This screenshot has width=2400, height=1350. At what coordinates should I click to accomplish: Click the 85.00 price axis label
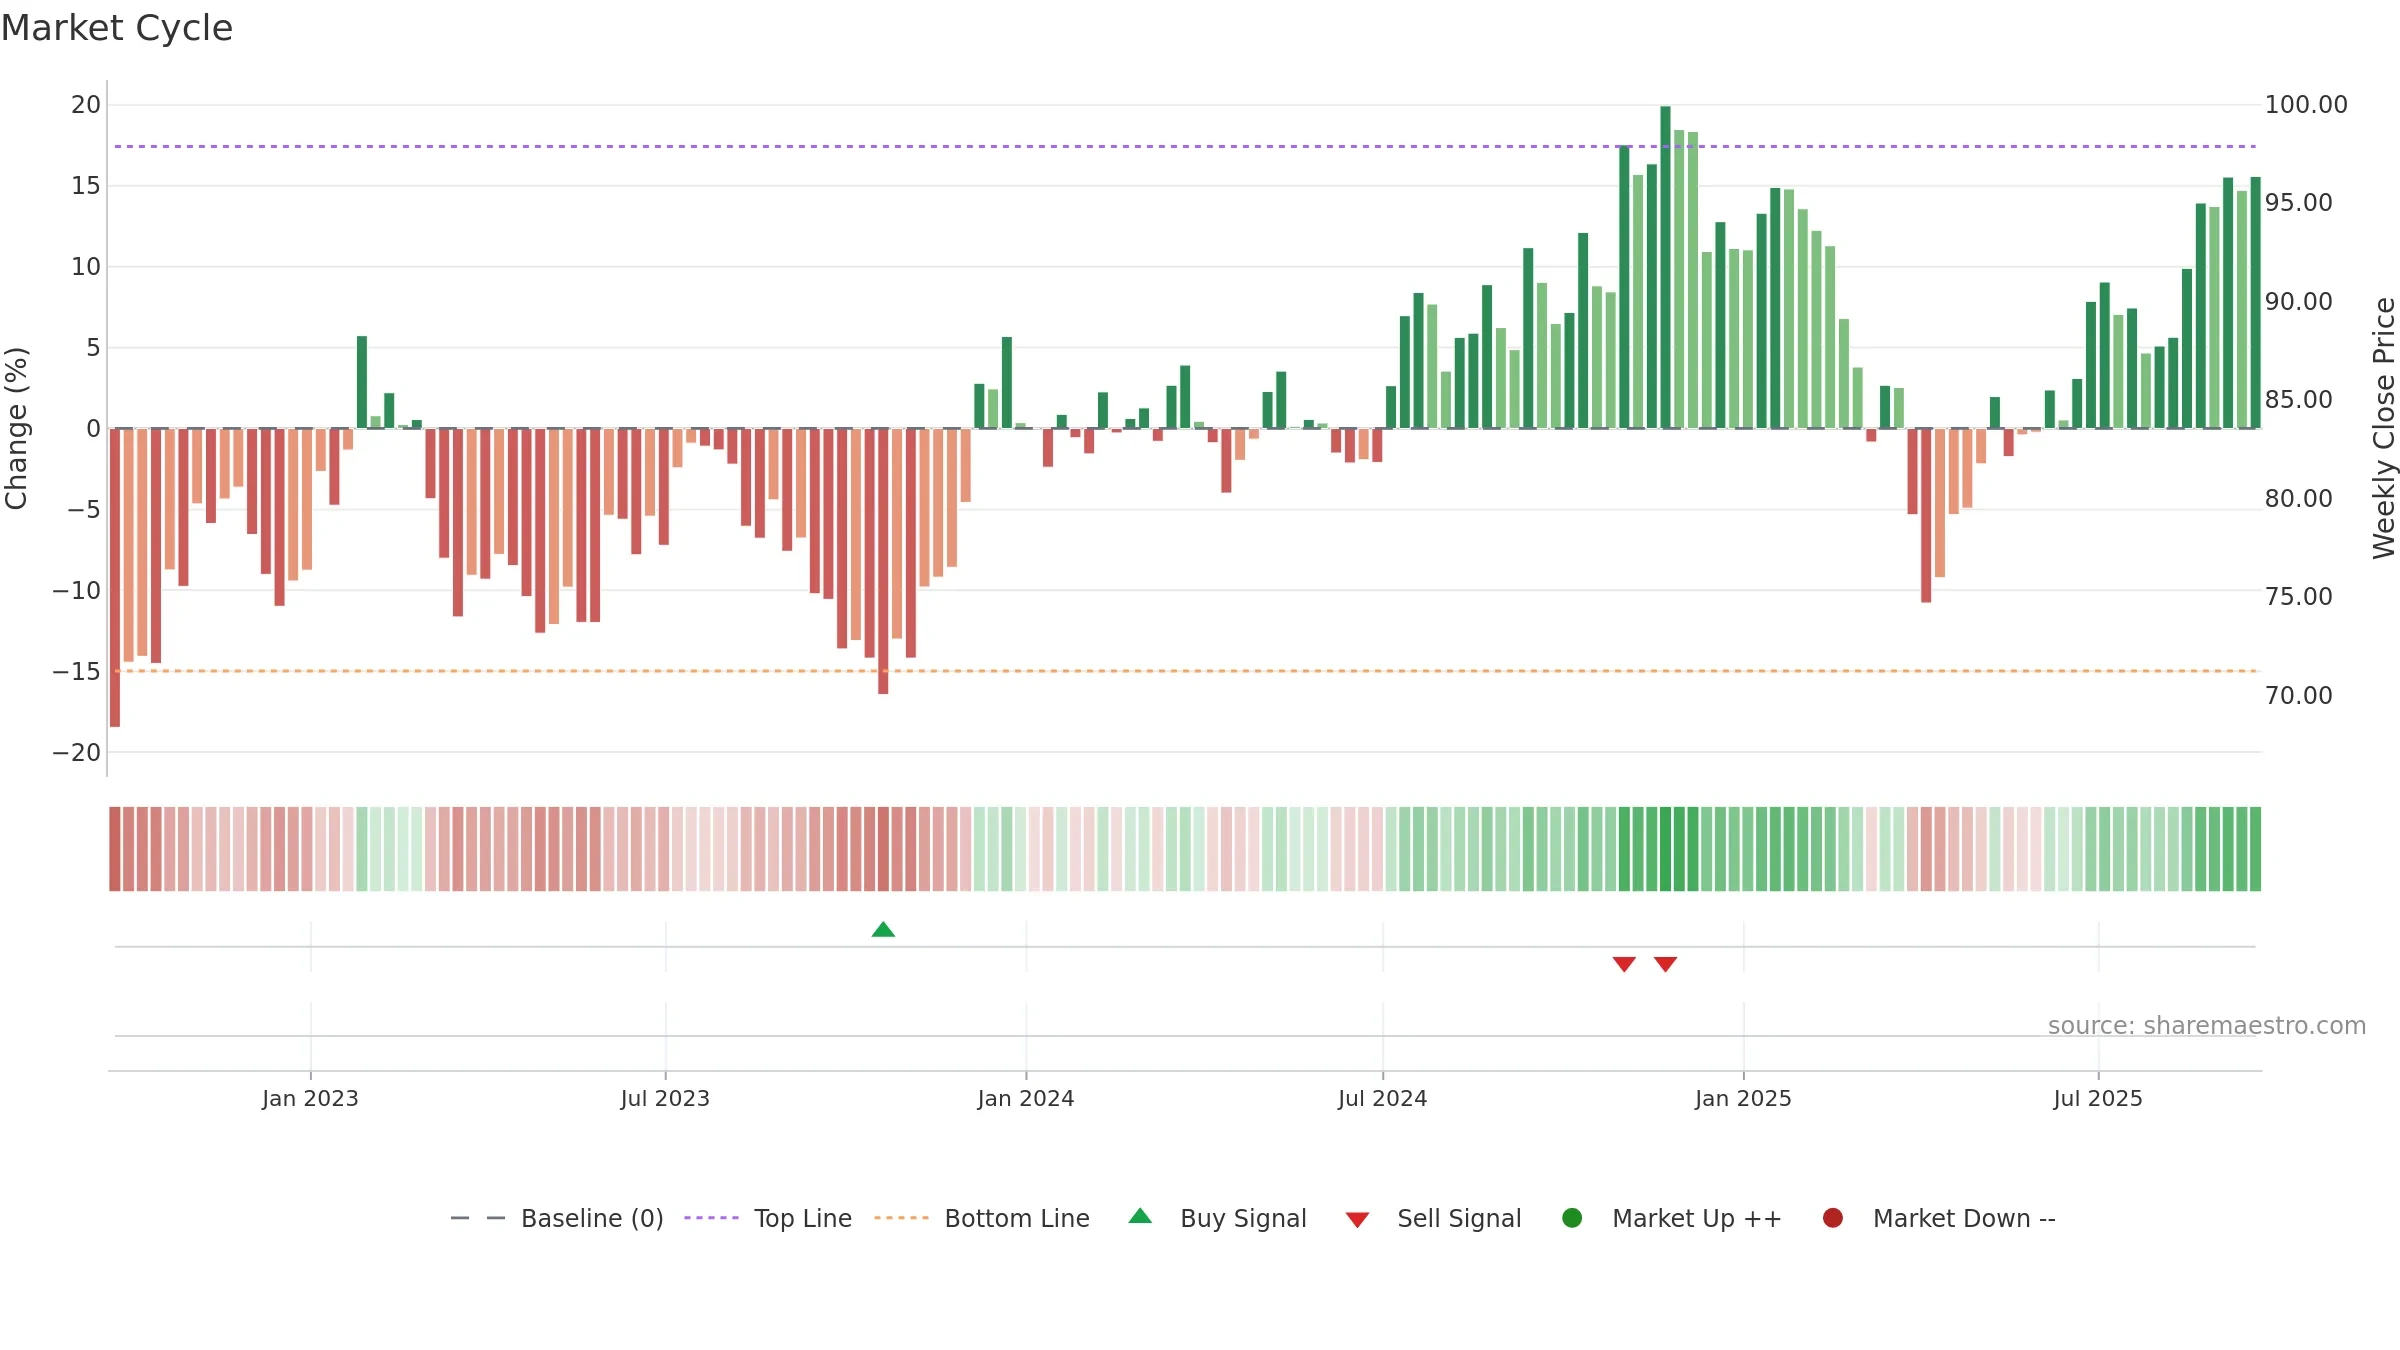(x=2298, y=399)
